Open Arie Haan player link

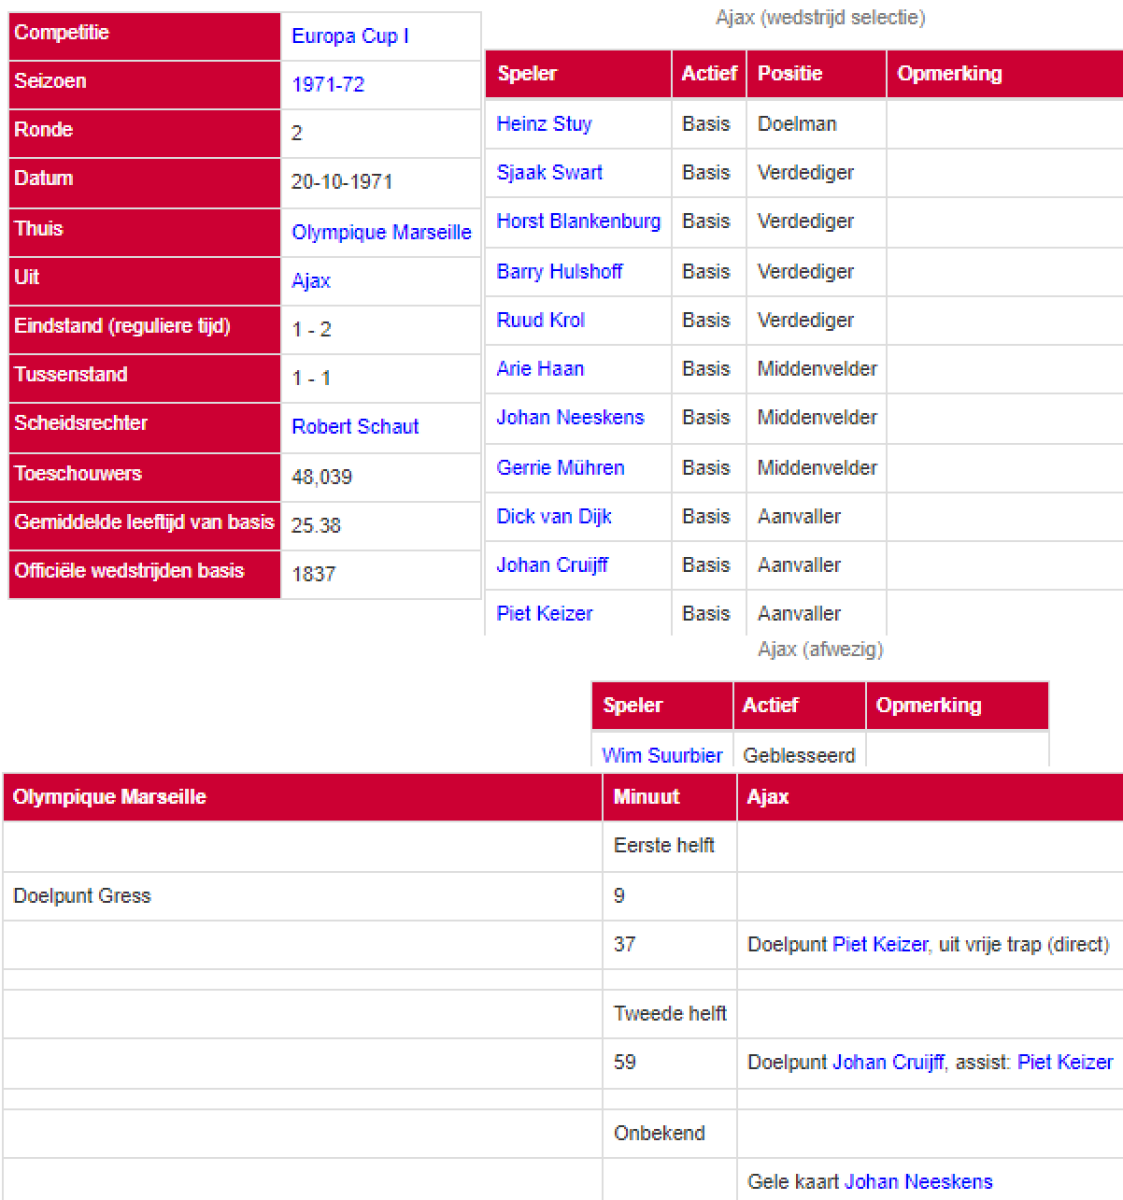click(540, 369)
